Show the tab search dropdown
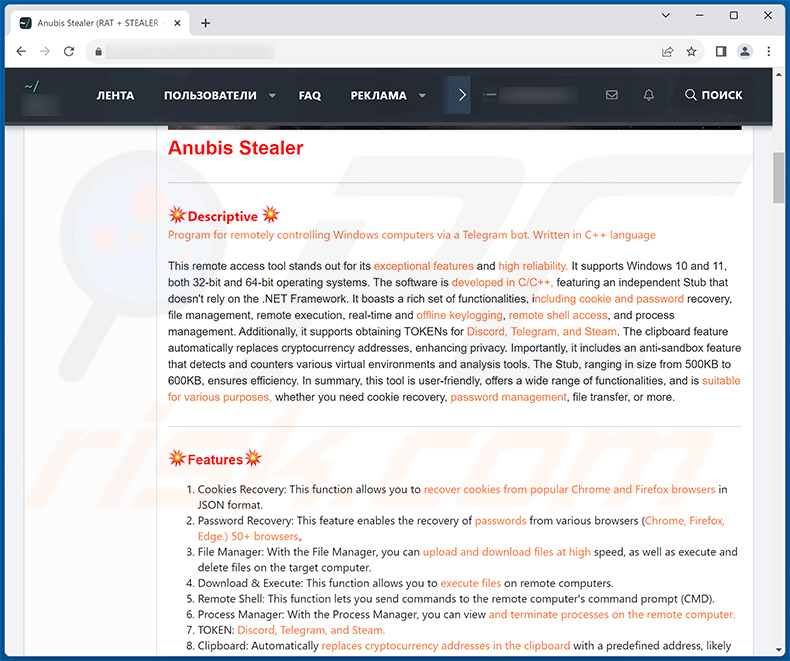This screenshot has width=790, height=661. pyautogui.click(x=666, y=16)
